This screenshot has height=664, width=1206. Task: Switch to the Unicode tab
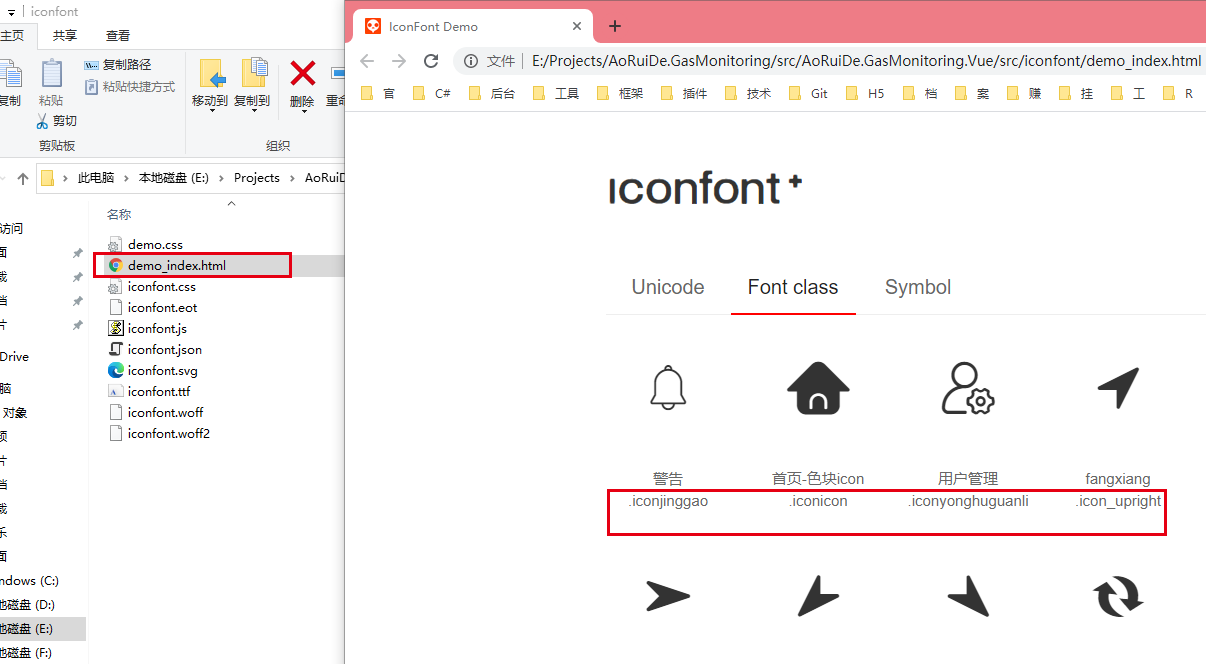click(x=668, y=288)
